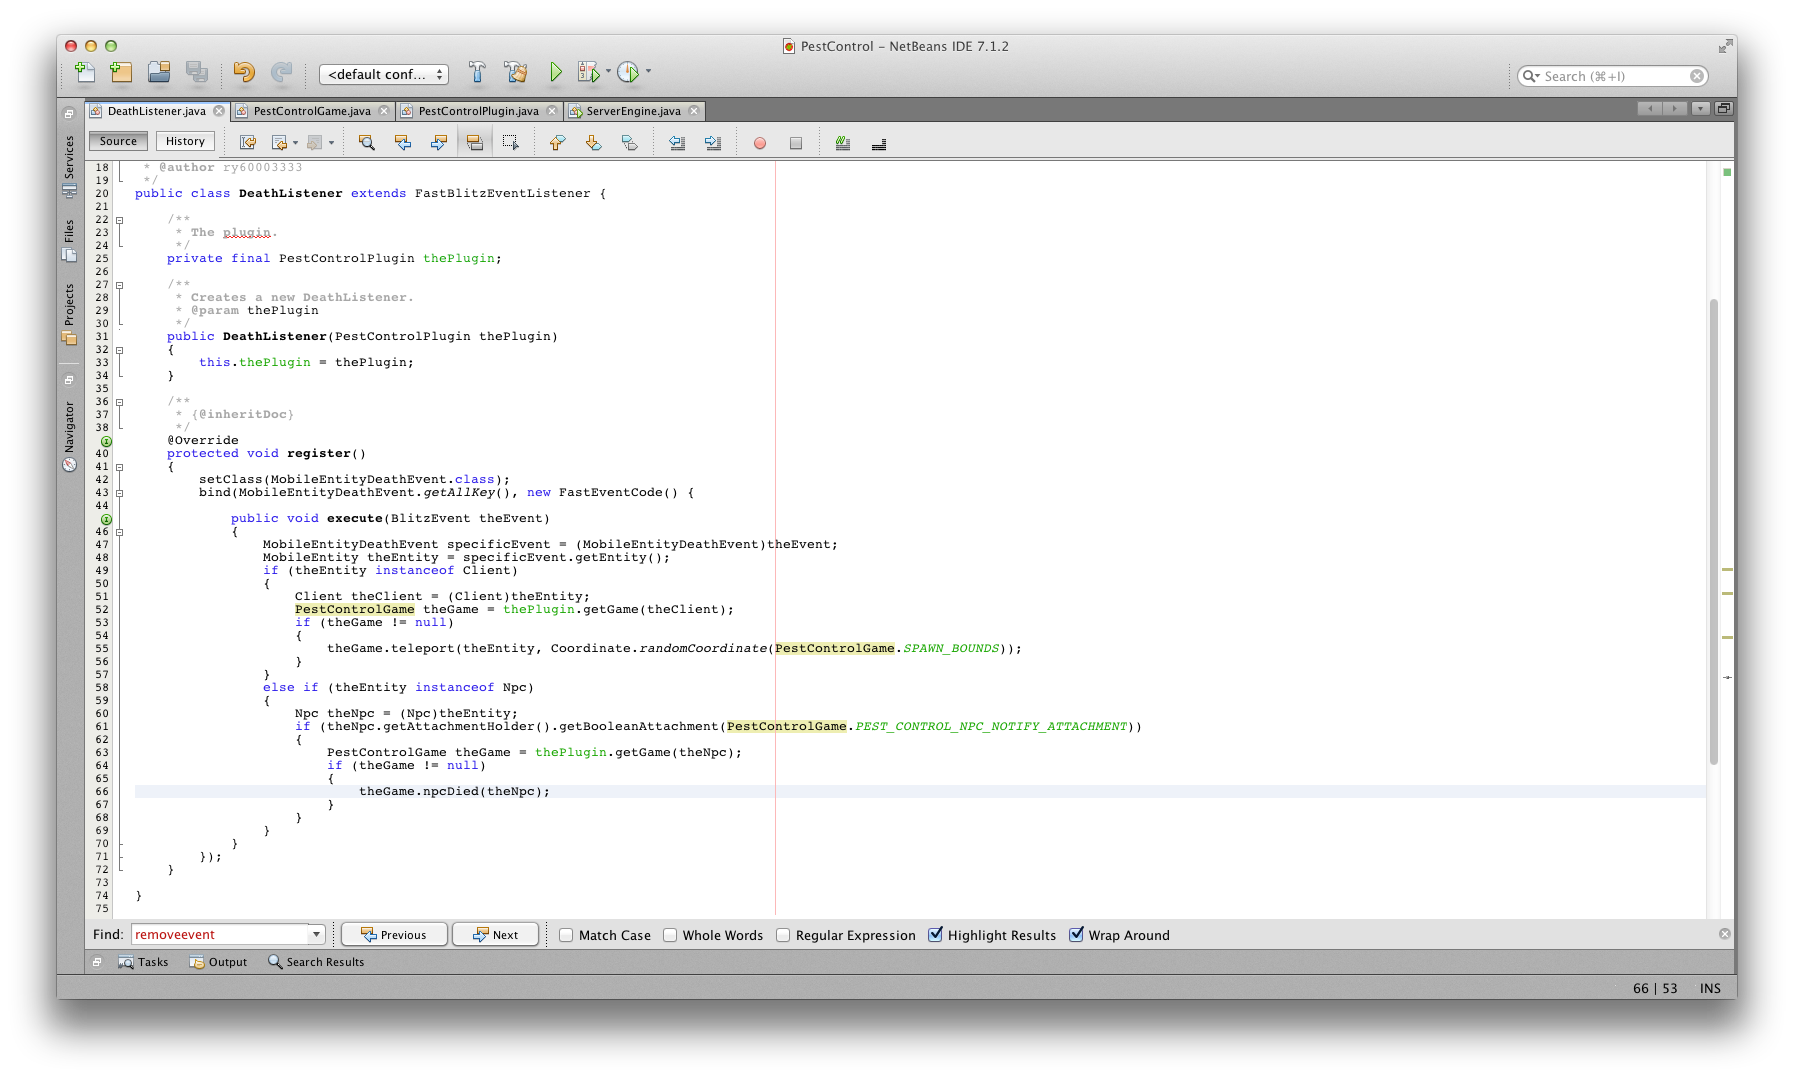Click in the Find text field
Image resolution: width=1794 pixels, height=1078 pixels.
(220, 934)
